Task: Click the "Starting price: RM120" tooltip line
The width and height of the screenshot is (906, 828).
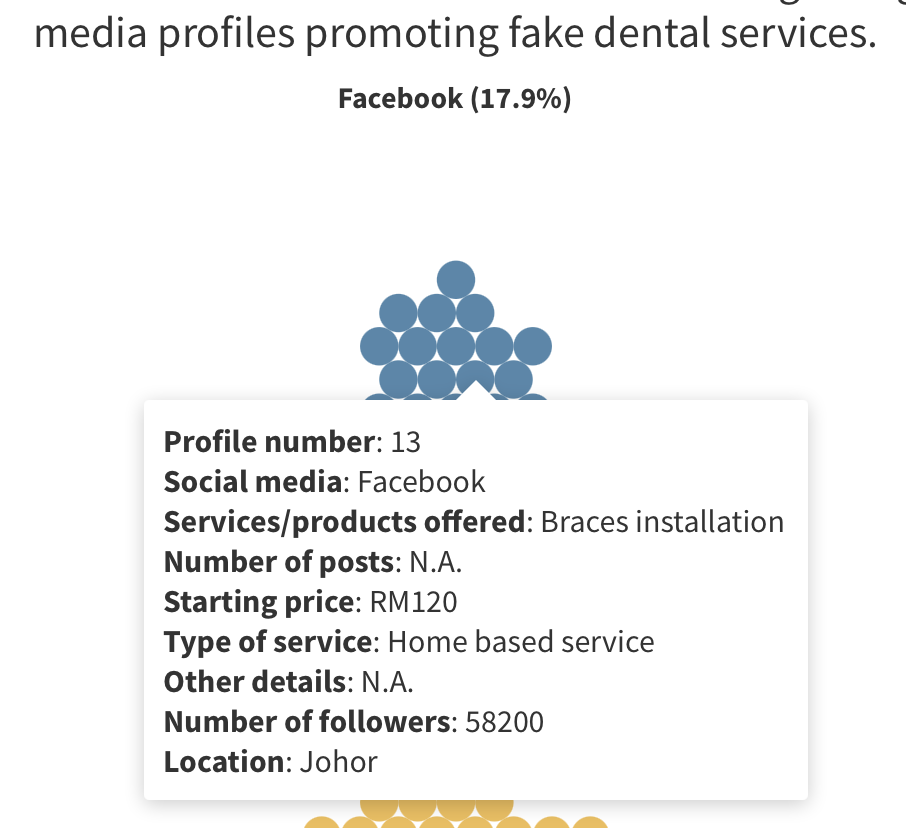Action: pos(311,602)
